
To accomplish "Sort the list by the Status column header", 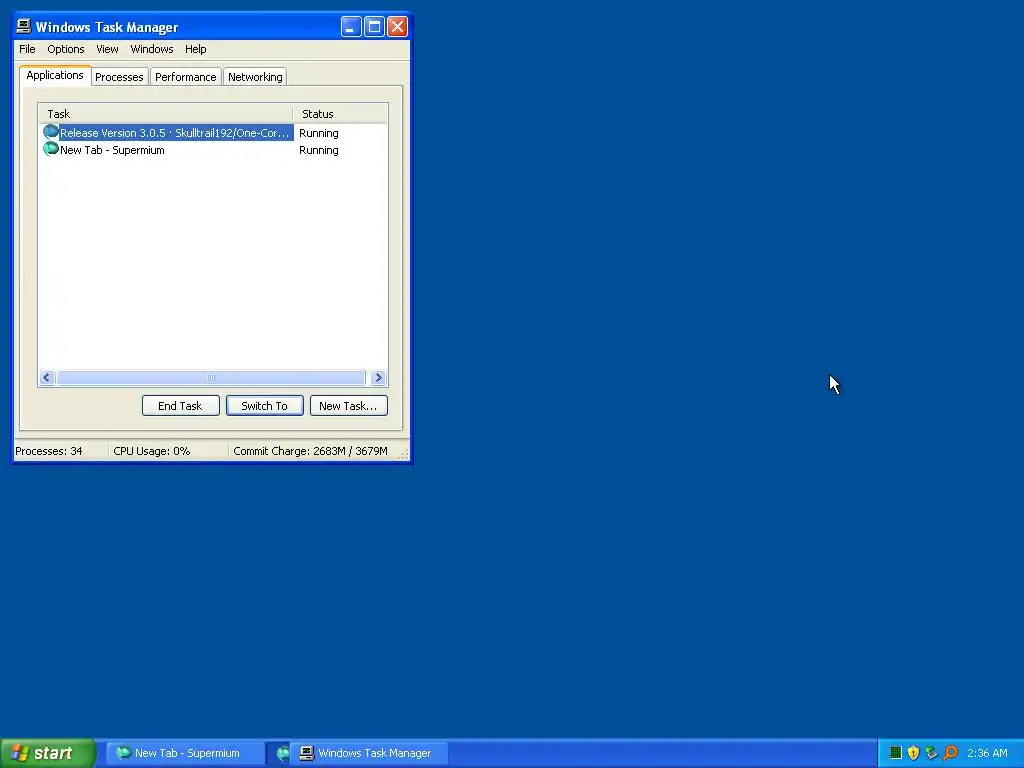I will point(340,114).
